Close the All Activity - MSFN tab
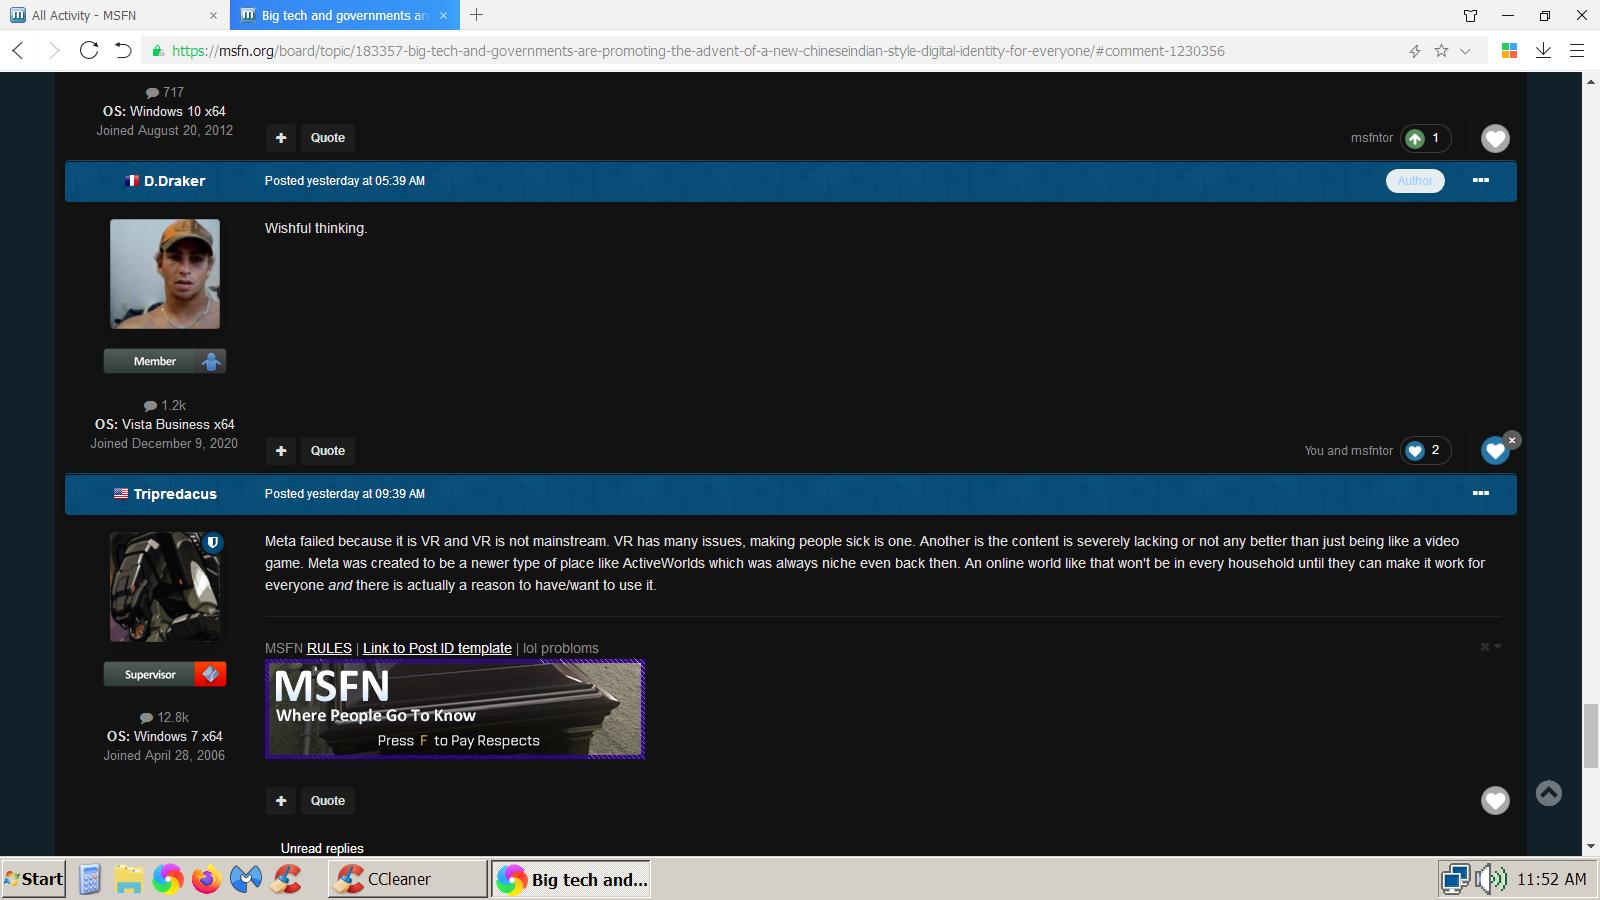Viewport: 1600px width, 900px height. pyautogui.click(x=213, y=15)
